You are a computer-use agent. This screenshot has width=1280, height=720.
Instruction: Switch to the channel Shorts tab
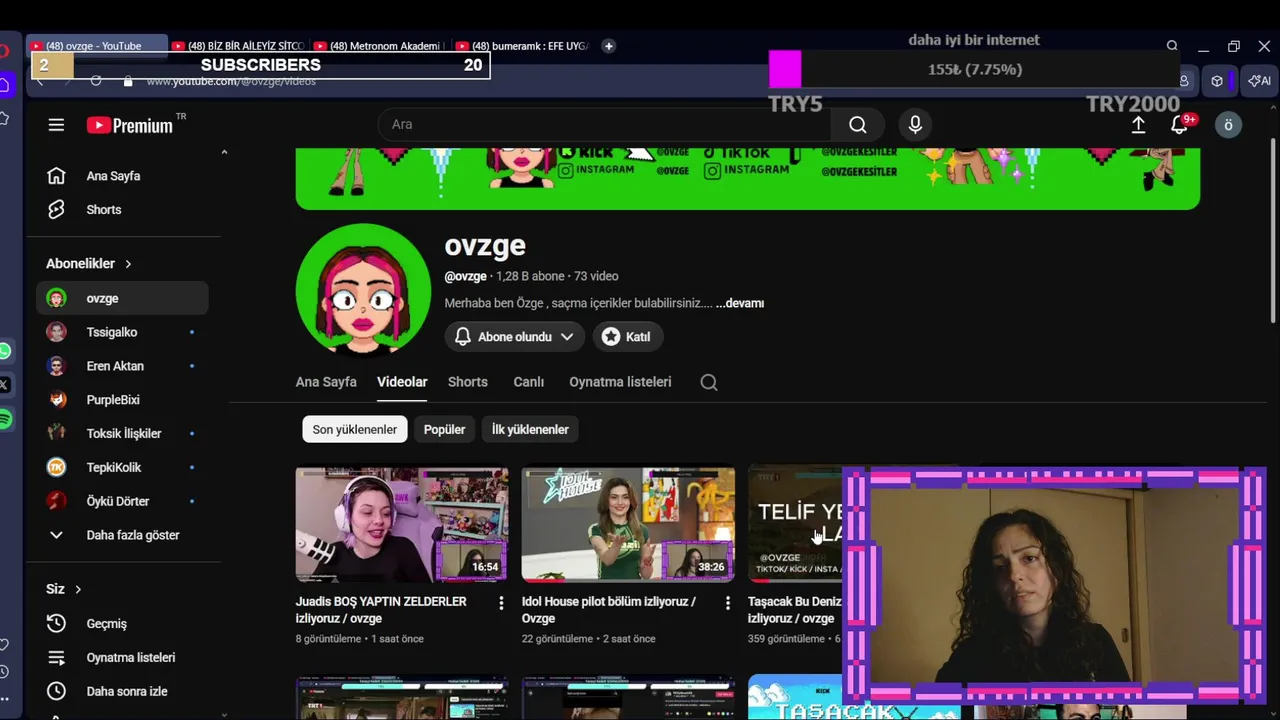[x=468, y=382]
